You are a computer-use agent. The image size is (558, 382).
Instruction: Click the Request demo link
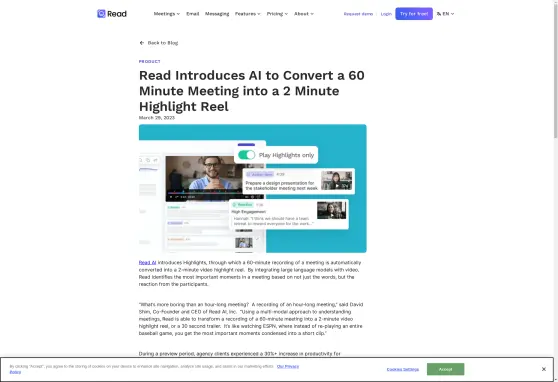coord(358,14)
